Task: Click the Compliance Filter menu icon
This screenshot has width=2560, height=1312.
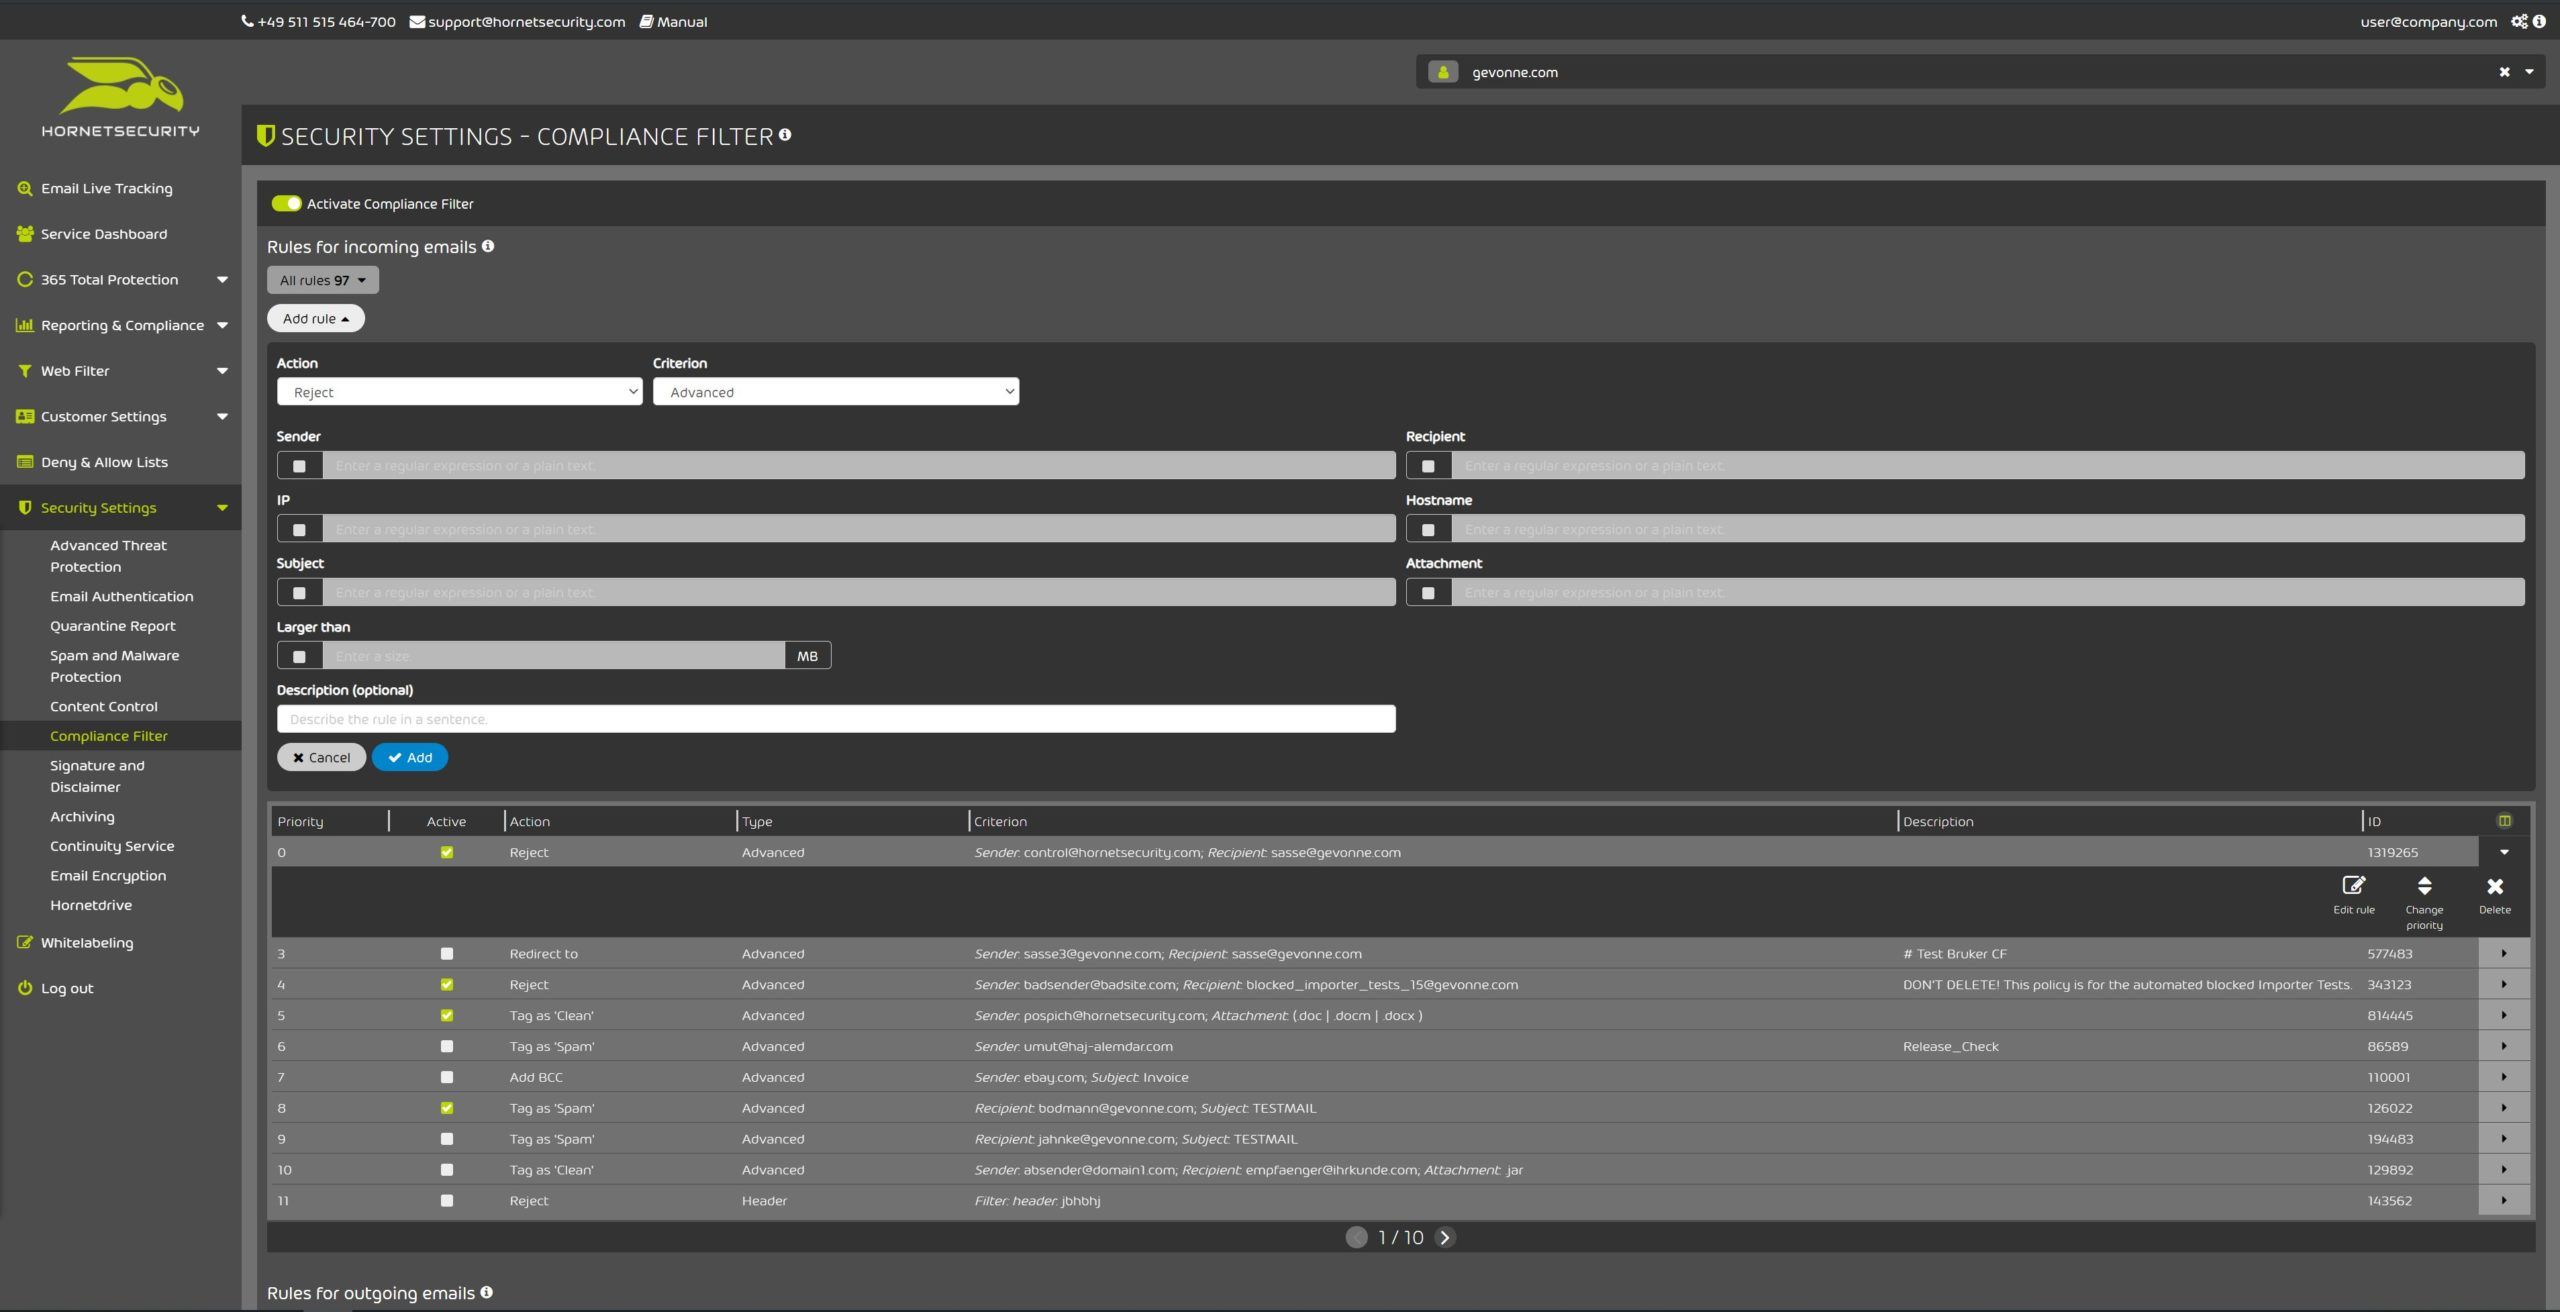Action: click(107, 735)
